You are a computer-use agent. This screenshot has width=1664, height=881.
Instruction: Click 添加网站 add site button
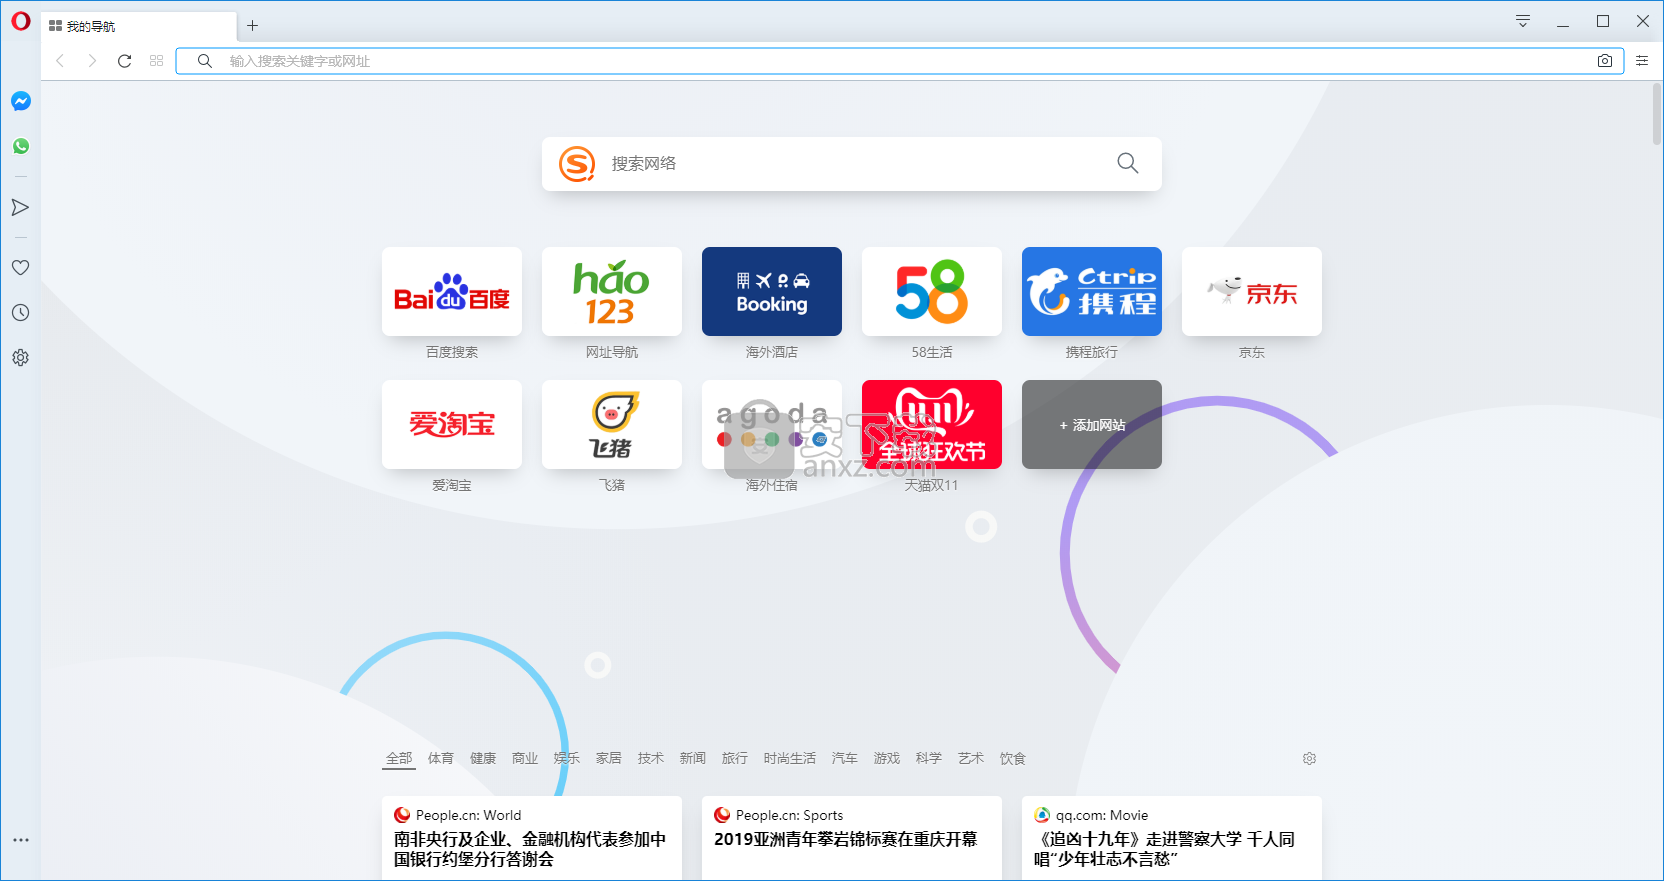point(1092,424)
